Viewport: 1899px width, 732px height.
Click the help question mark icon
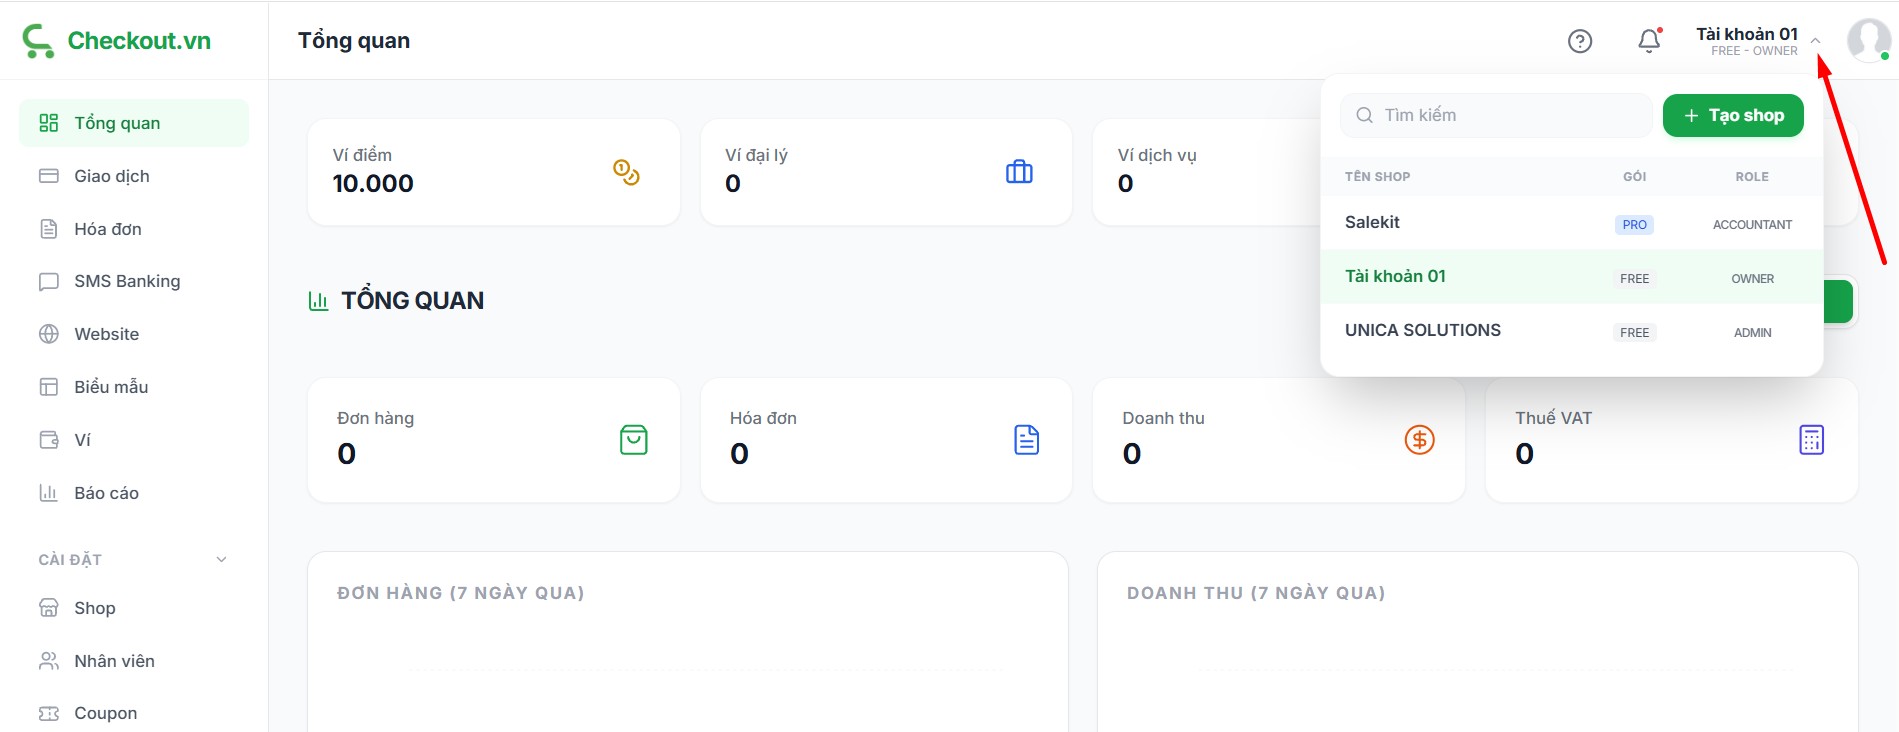(x=1579, y=41)
